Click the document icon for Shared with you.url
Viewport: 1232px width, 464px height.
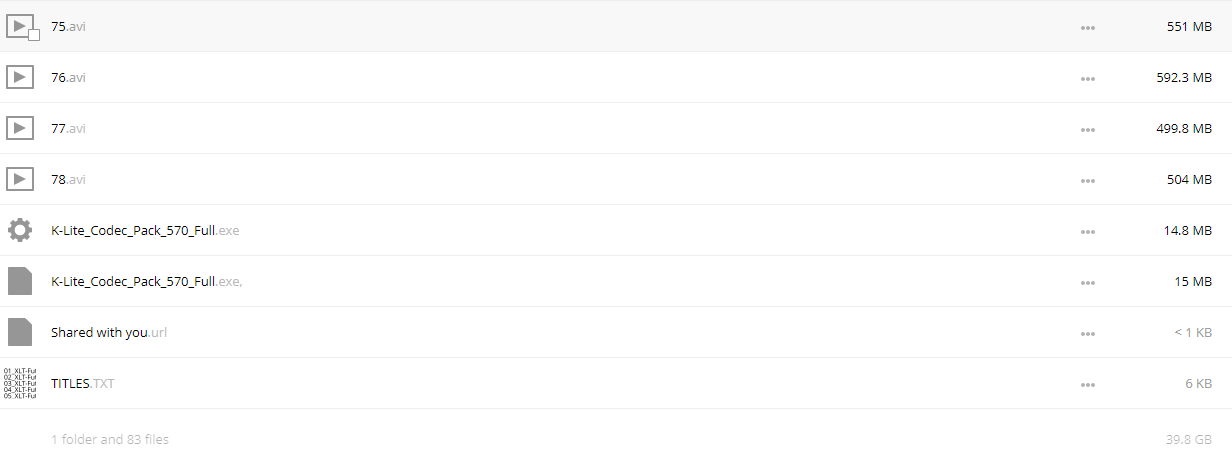[x=20, y=332]
